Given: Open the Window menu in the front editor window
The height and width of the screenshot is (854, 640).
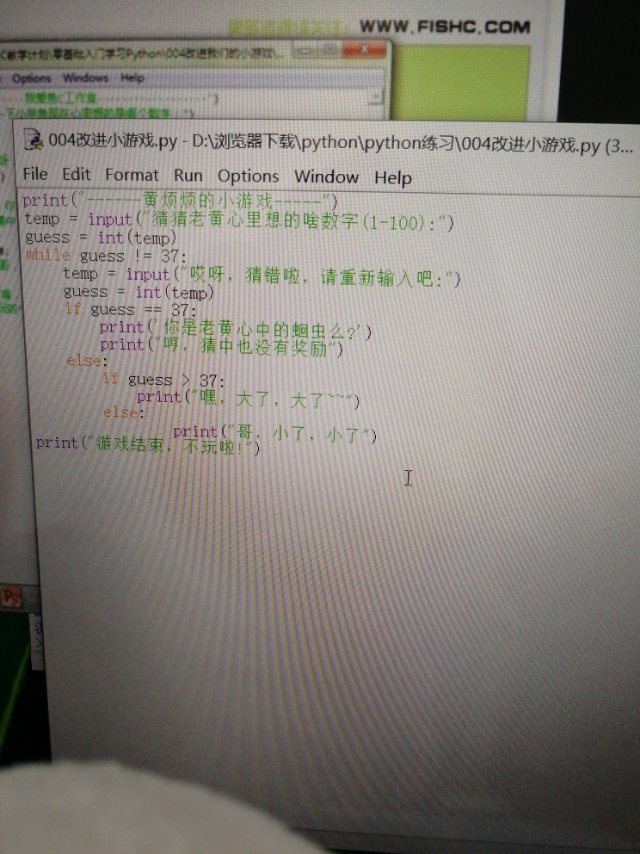Looking at the screenshot, I should click(x=326, y=177).
